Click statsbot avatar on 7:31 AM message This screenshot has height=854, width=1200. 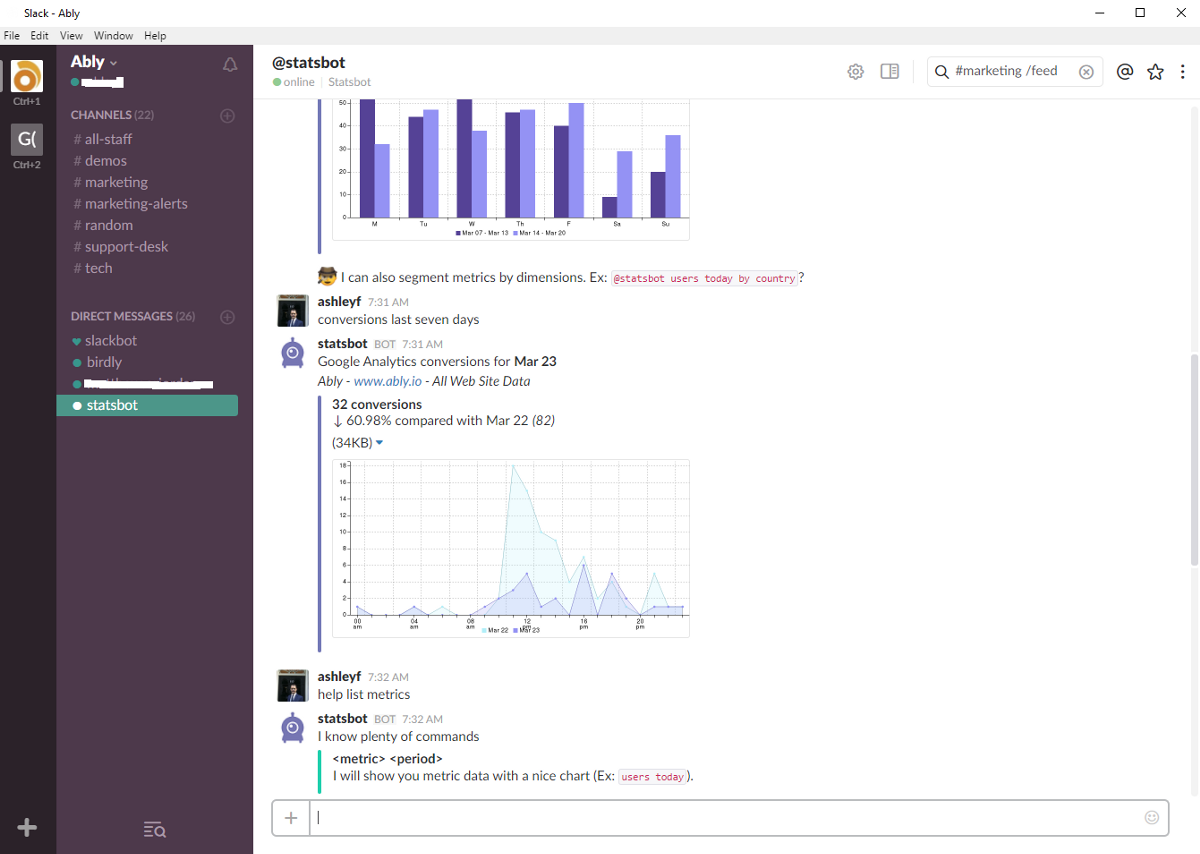point(292,353)
